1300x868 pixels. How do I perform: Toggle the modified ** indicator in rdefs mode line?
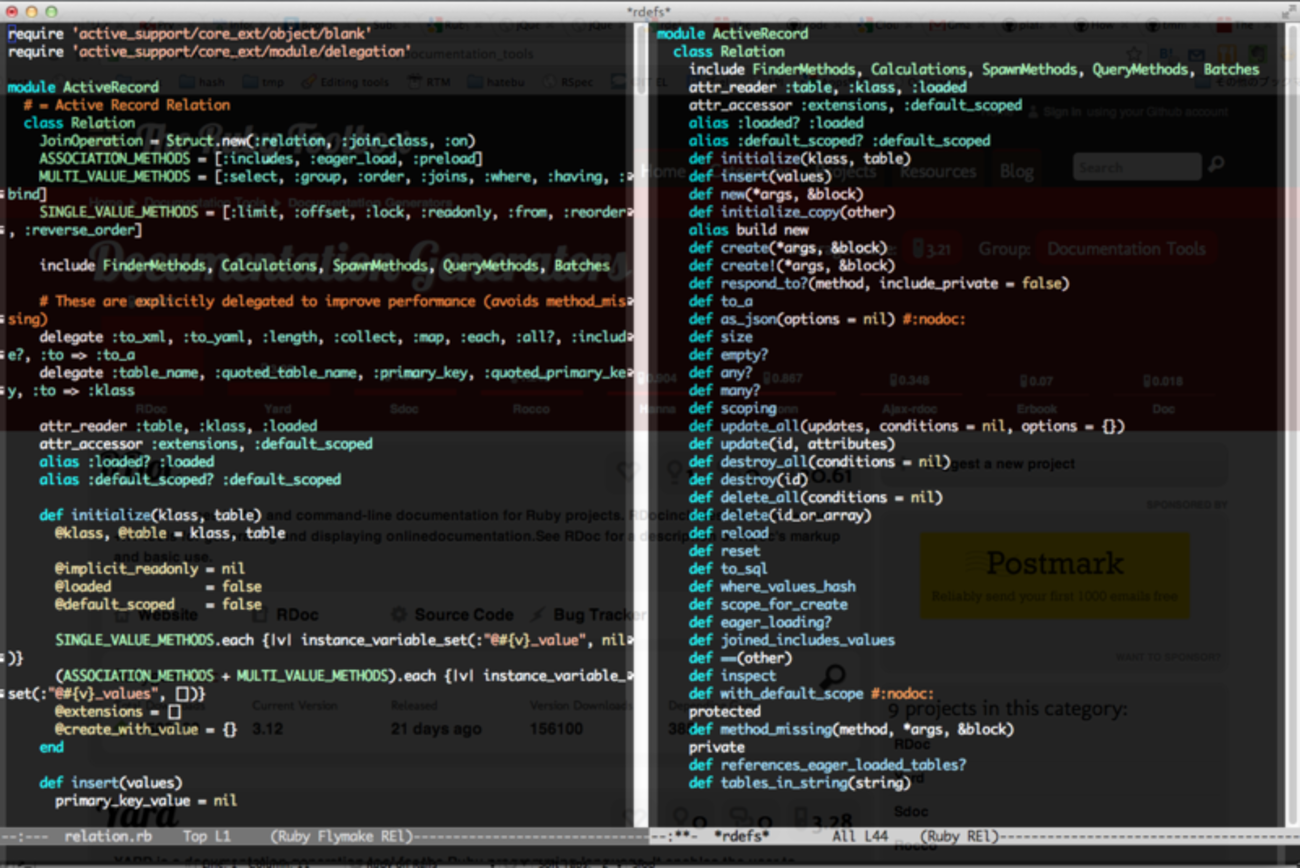tap(677, 836)
